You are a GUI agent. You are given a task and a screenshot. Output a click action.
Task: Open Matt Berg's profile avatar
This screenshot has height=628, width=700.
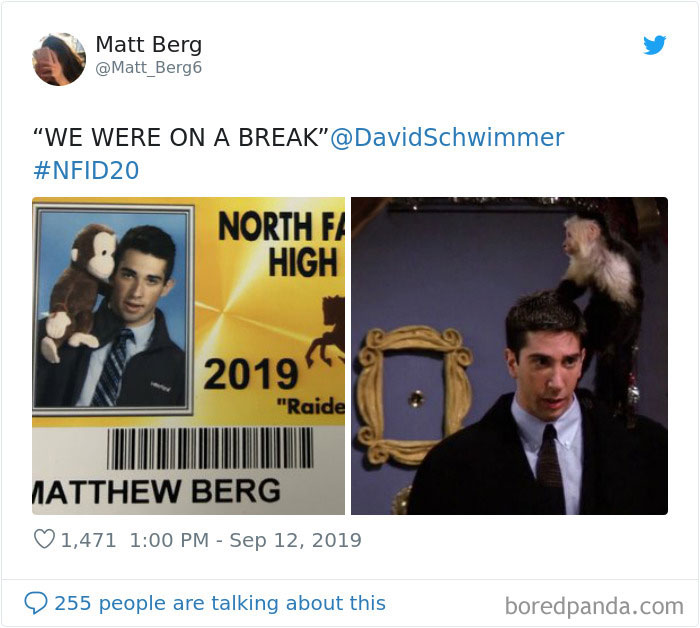tap(59, 59)
